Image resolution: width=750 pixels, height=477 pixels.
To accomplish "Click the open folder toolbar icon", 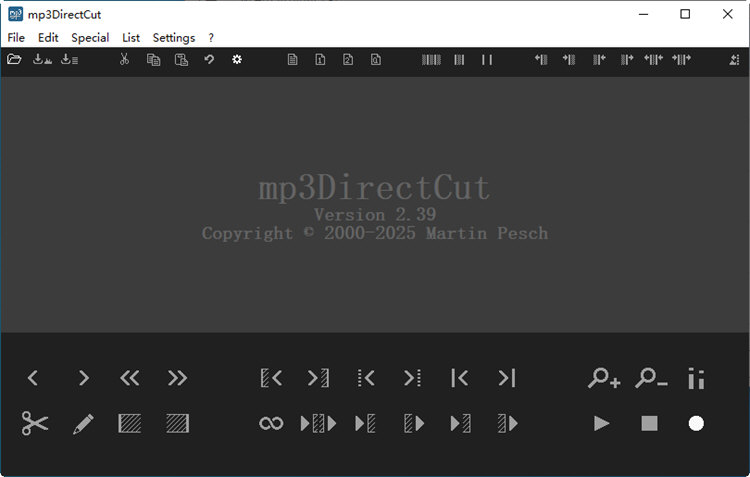I will coord(14,59).
